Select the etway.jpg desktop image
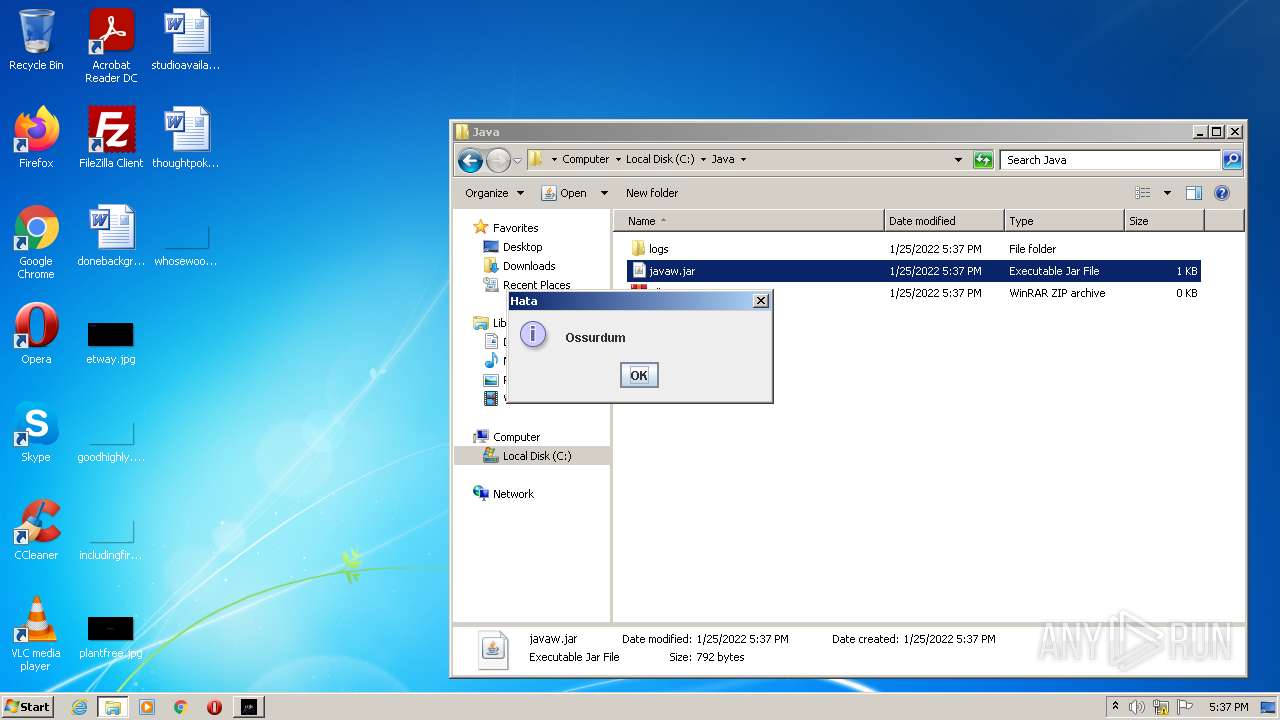 pos(111,342)
